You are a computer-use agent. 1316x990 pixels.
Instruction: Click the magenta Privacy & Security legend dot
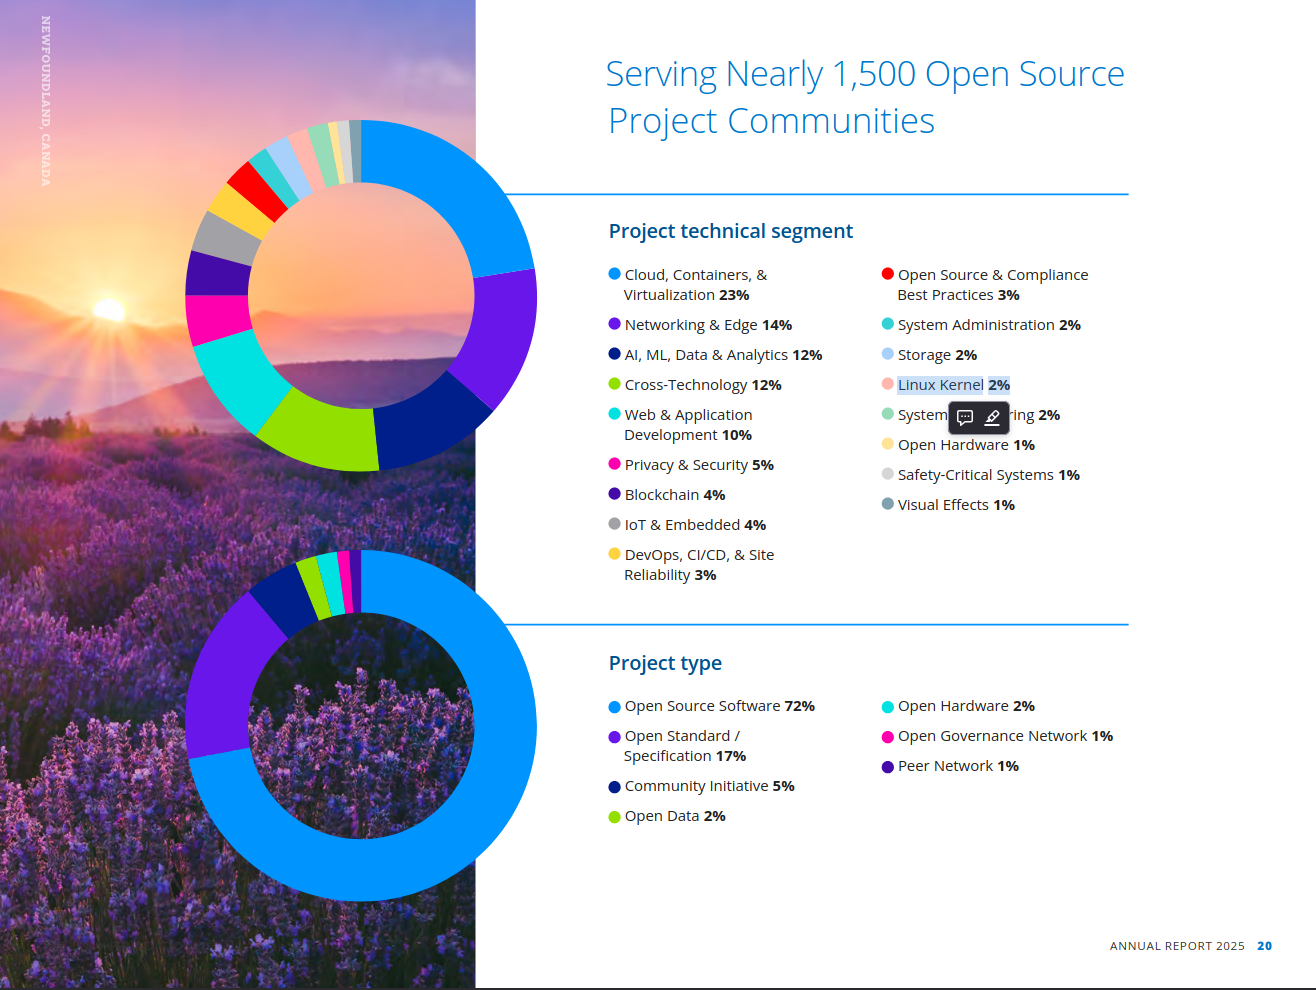coord(614,464)
